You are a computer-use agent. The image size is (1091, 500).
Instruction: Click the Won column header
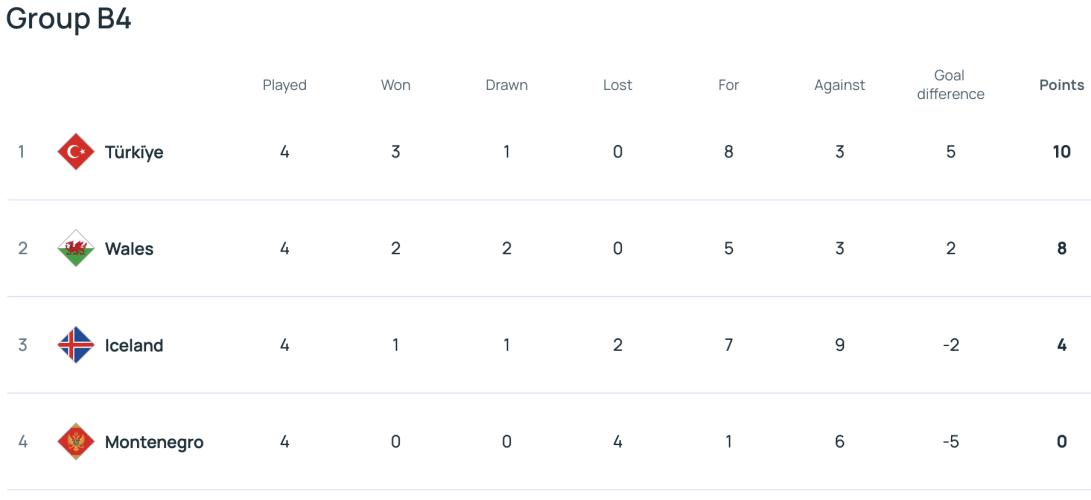click(395, 85)
